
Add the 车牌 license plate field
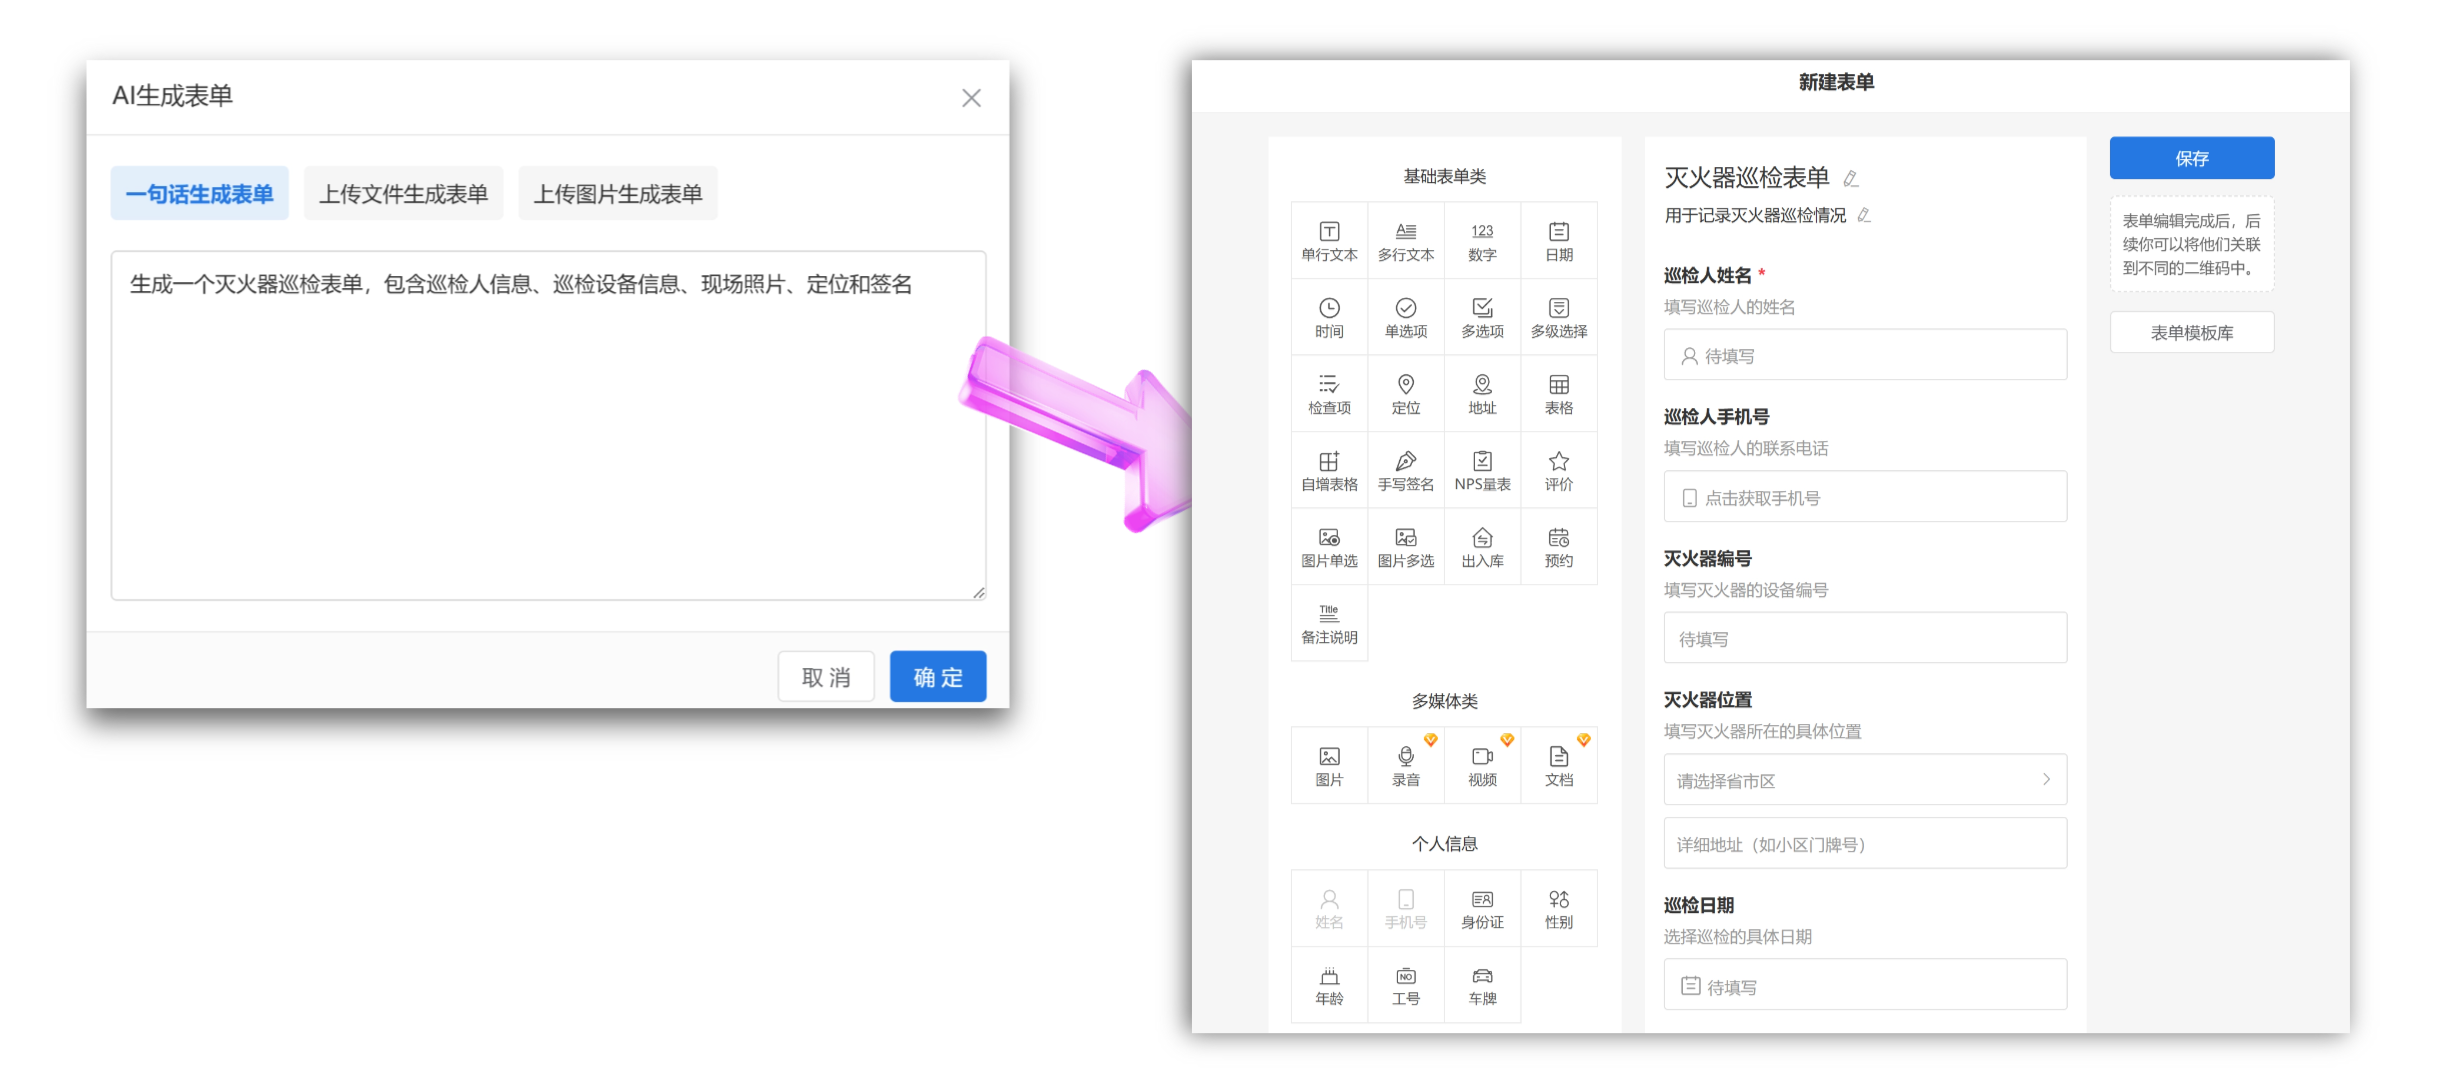[1482, 985]
